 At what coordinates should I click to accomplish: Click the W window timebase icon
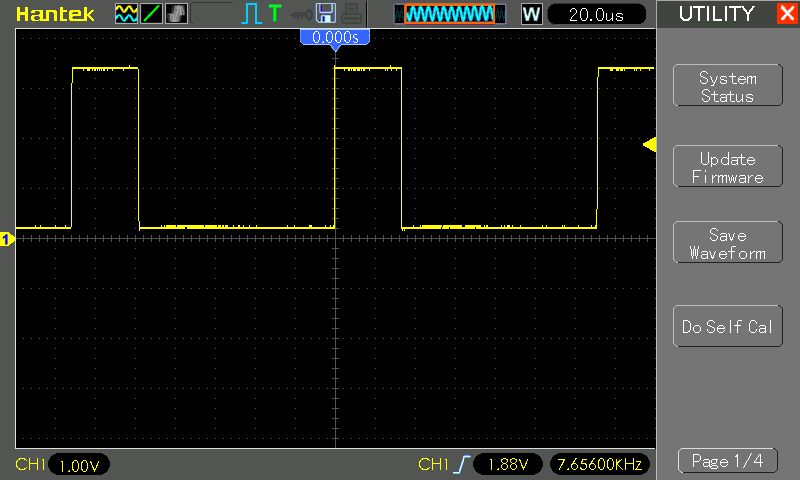coord(532,14)
